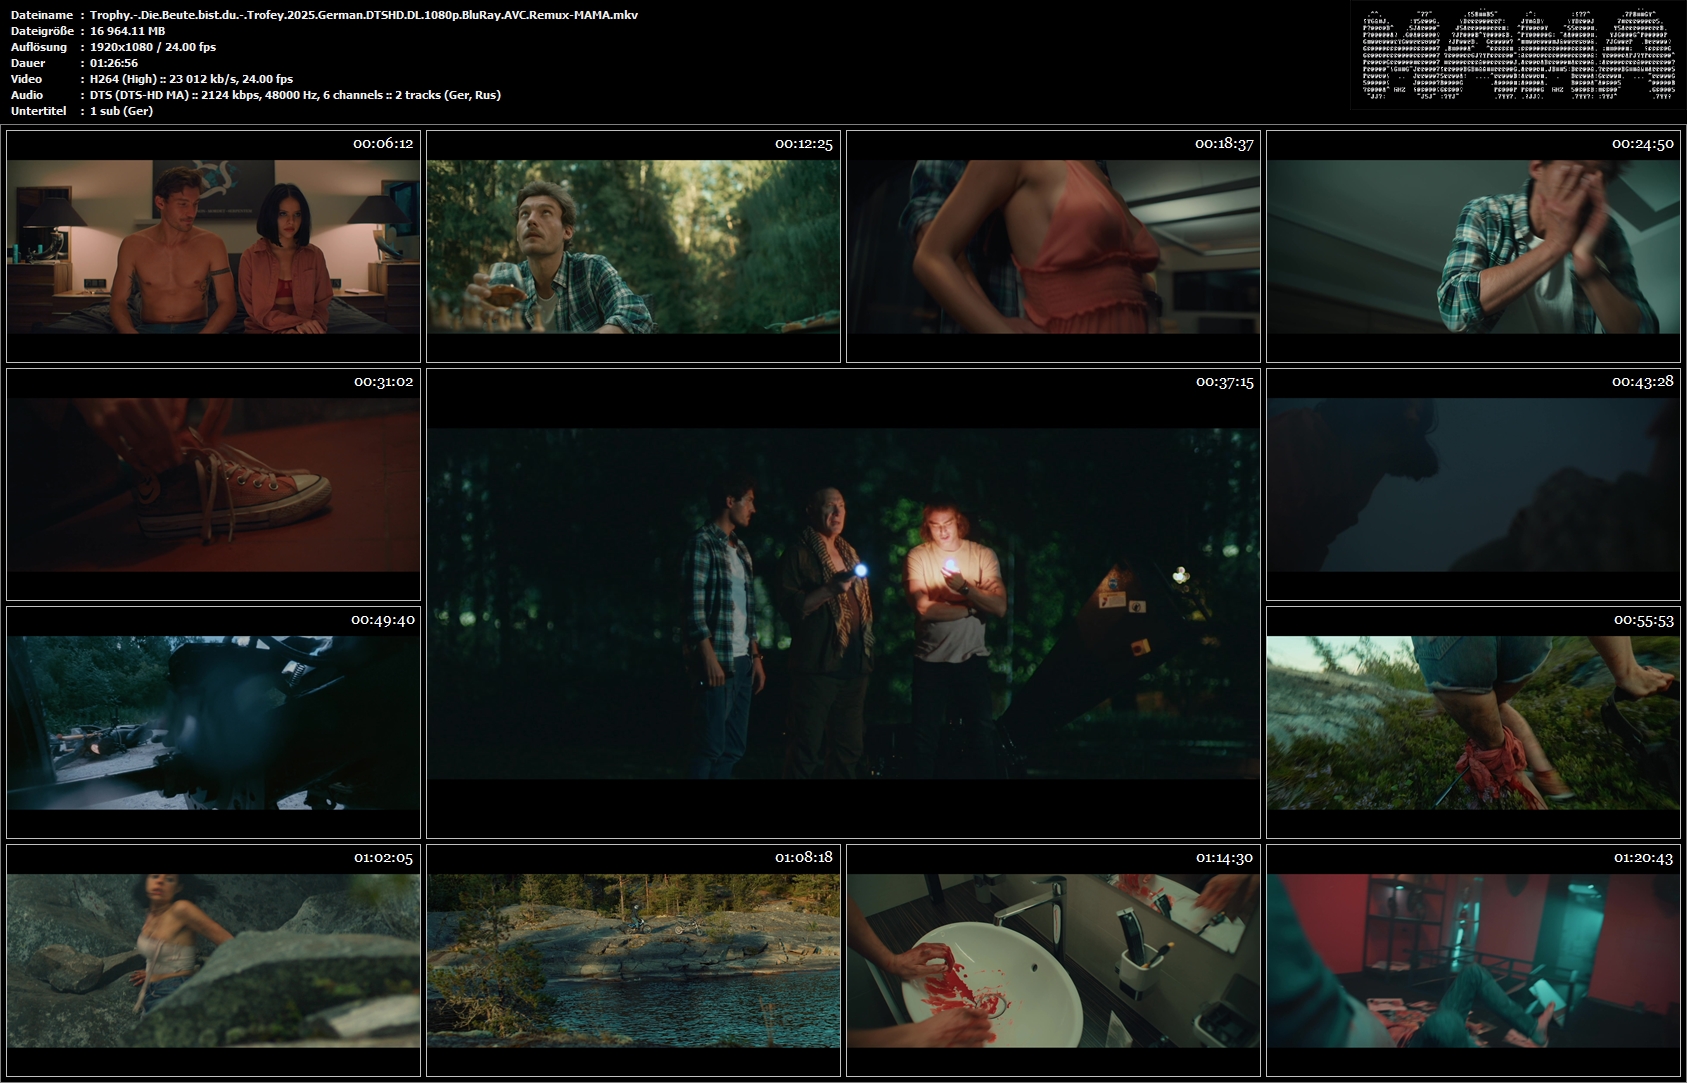1687x1083 pixels.
Task: Select the thumbnail of the bloody bathroom sink
Action: click(x=1053, y=960)
